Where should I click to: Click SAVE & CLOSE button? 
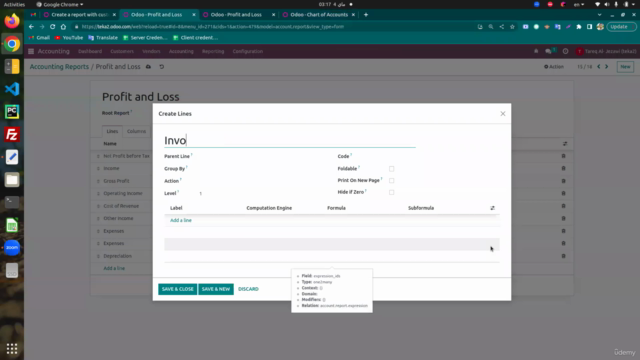click(178, 289)
